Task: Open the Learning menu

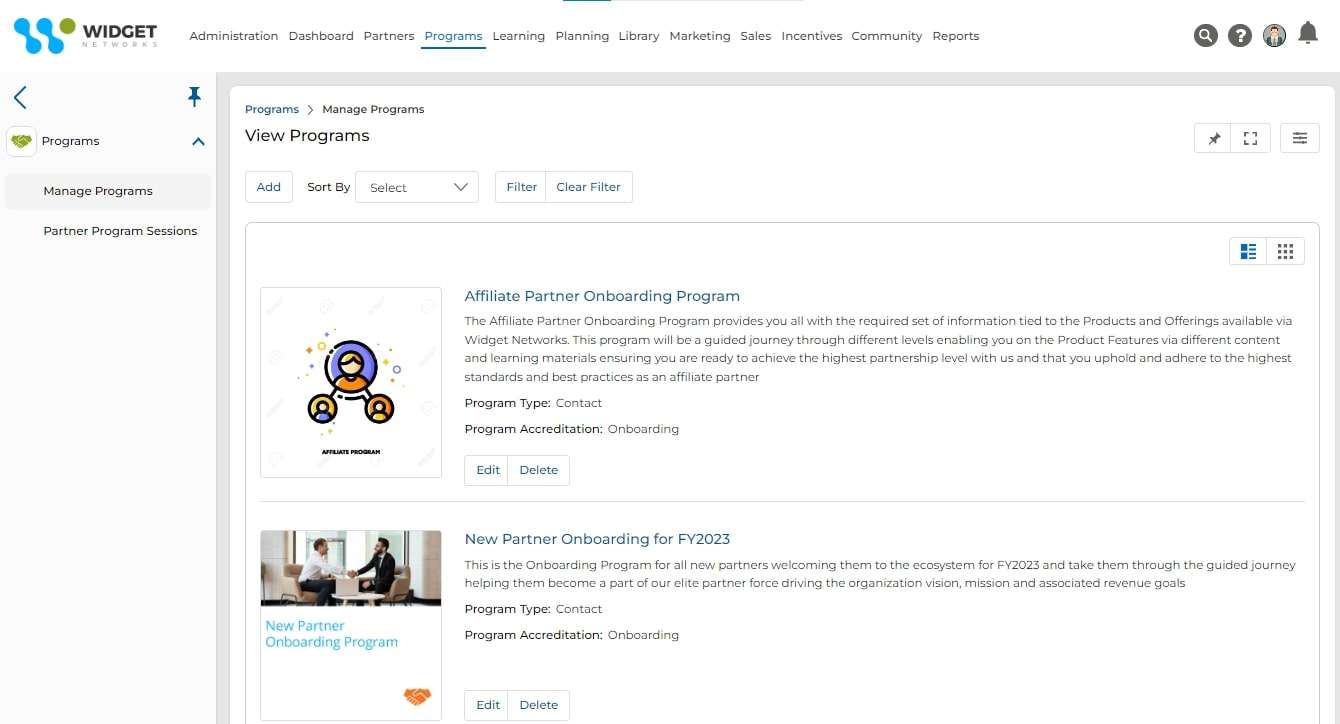Action: pyautogui.click(x=518, y=36)
